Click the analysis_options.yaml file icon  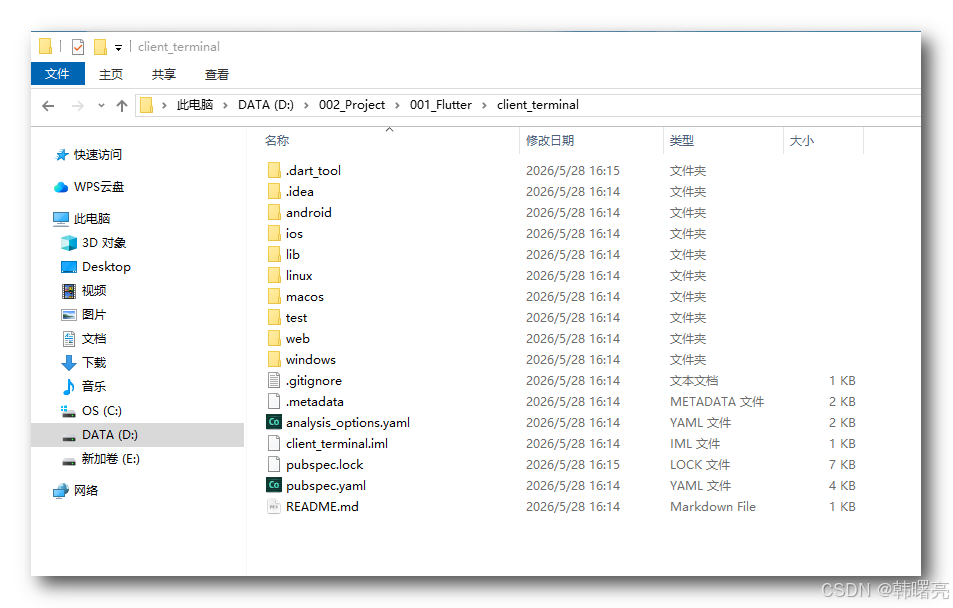[274, 422]
